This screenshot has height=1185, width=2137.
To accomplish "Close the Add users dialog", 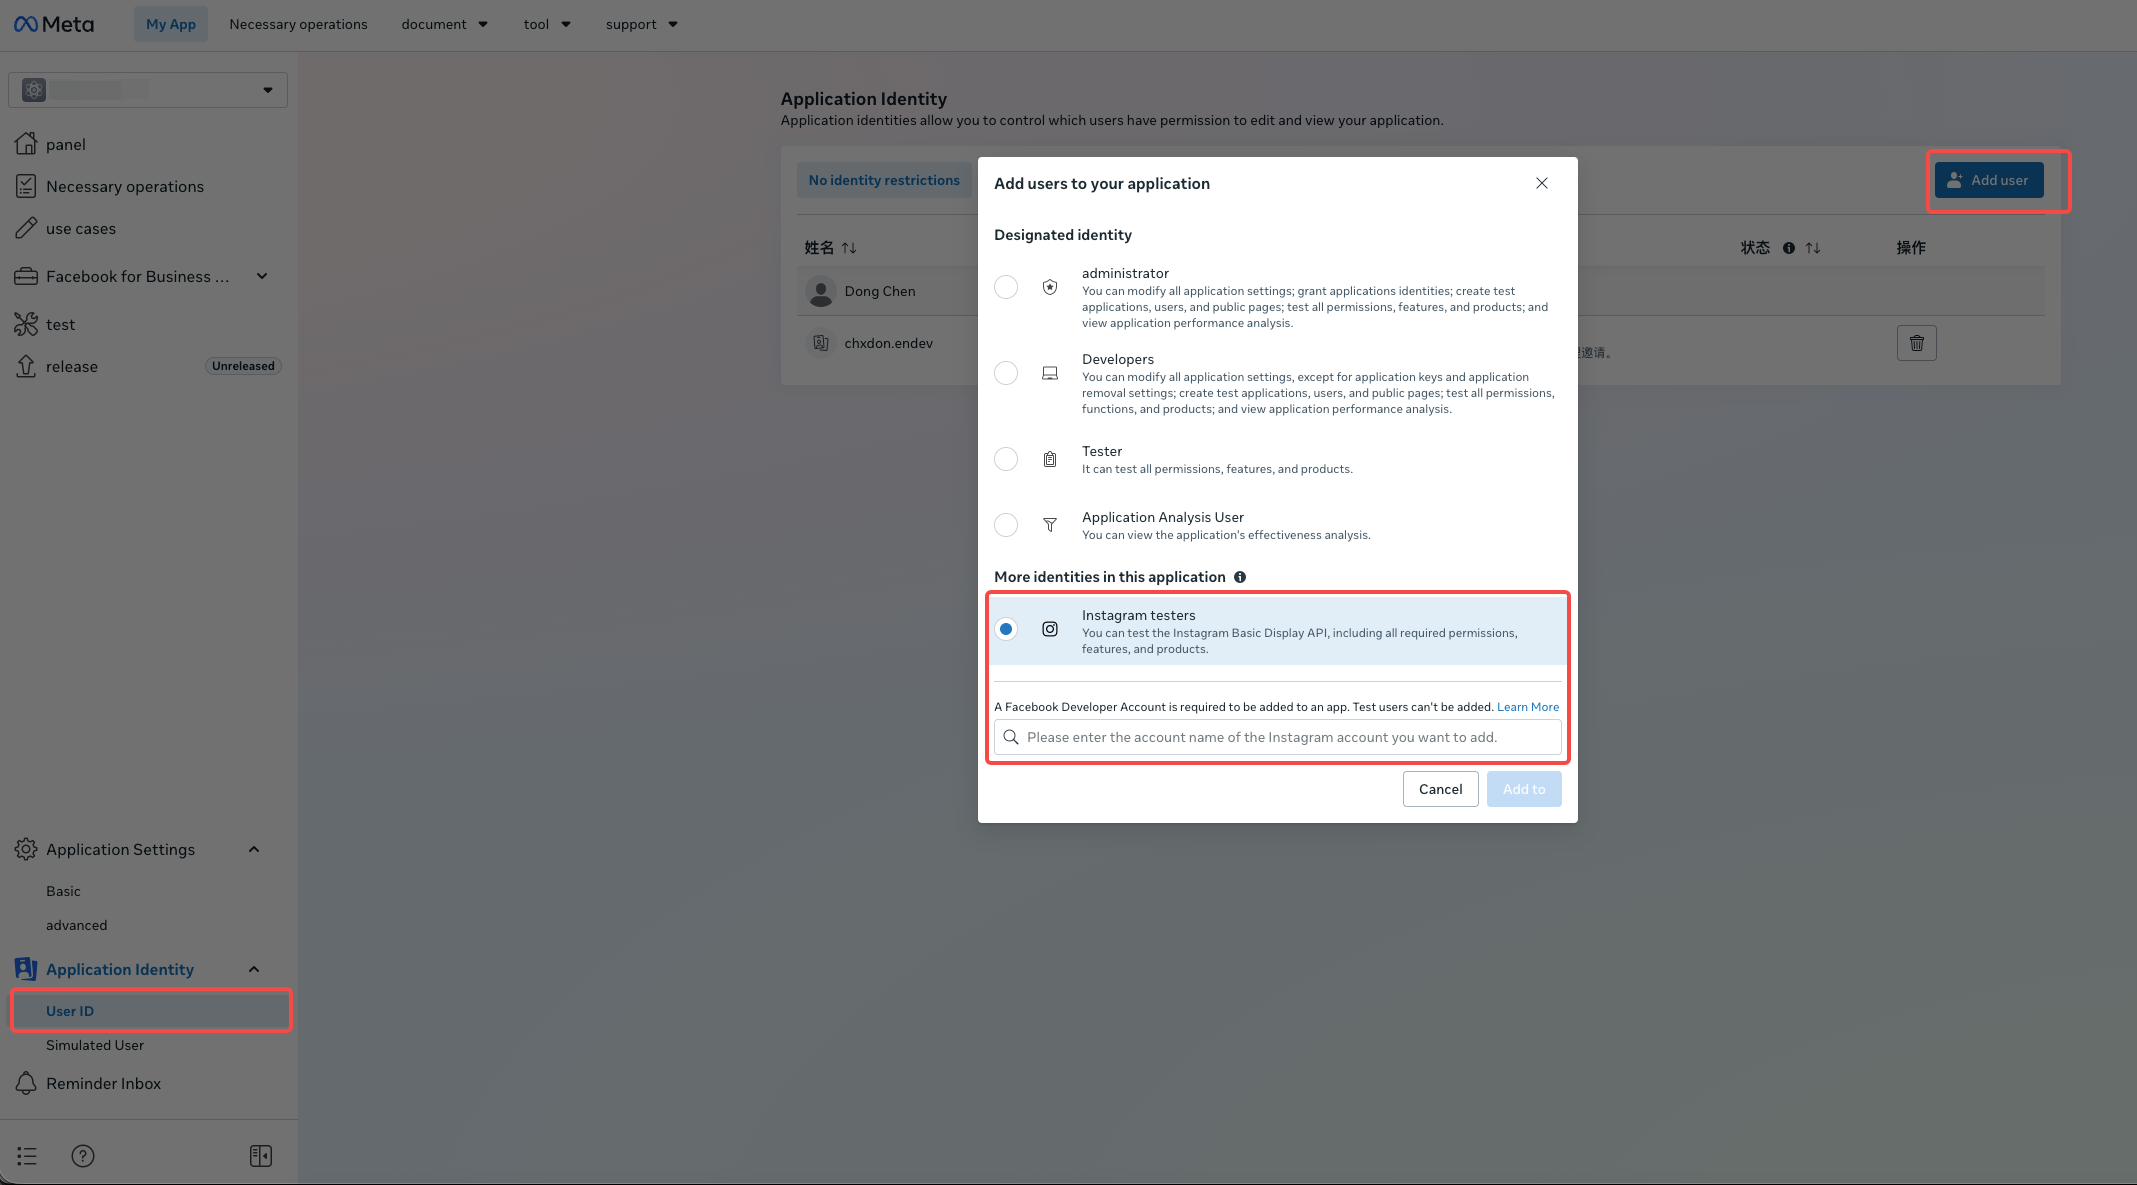I will 1542,183.
